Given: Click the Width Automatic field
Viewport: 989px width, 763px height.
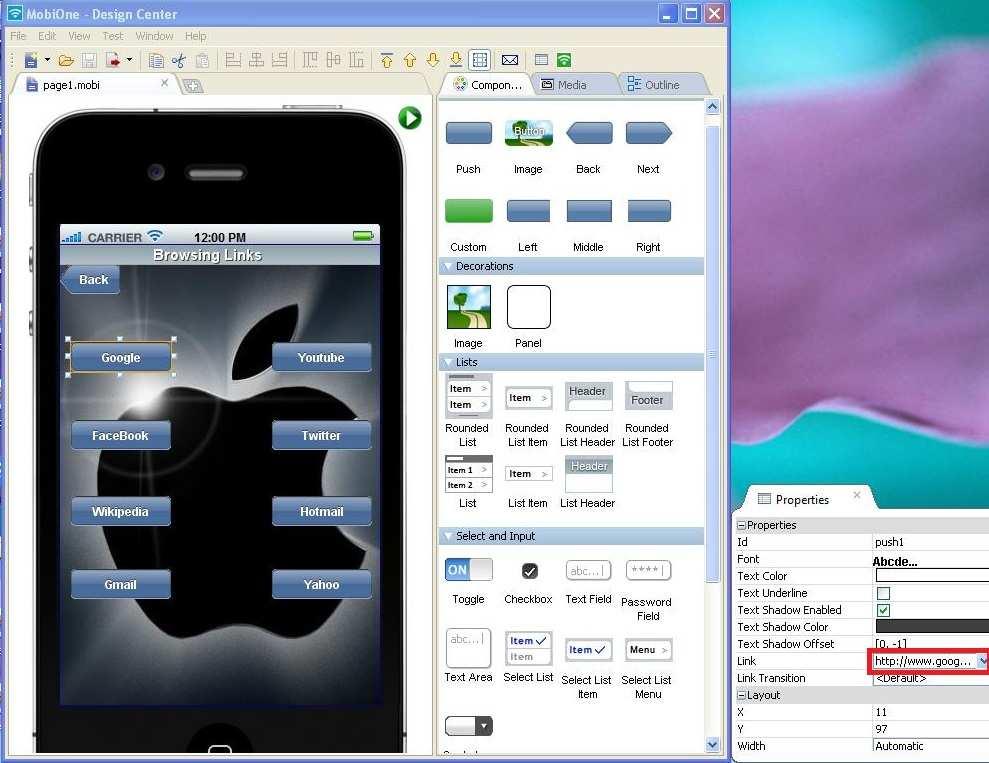Looking at the screenshot, I should [x=930, y=746].
